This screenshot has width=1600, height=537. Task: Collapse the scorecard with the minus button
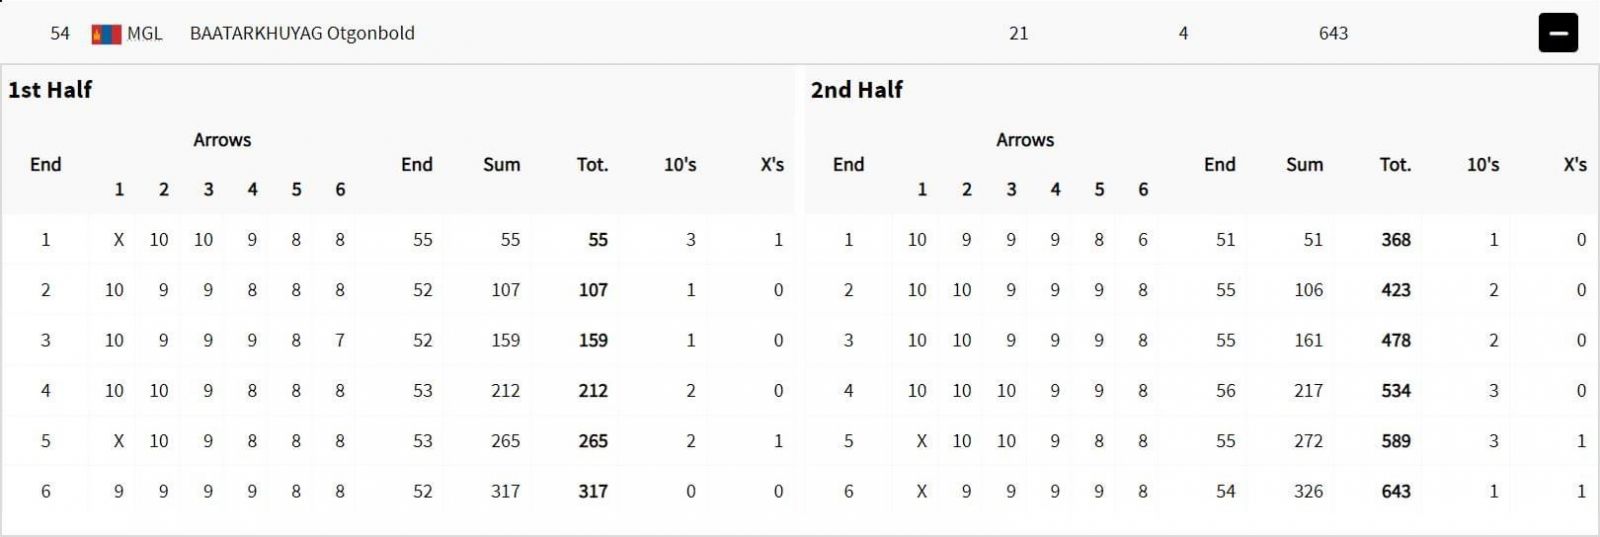click(1557, 33)
